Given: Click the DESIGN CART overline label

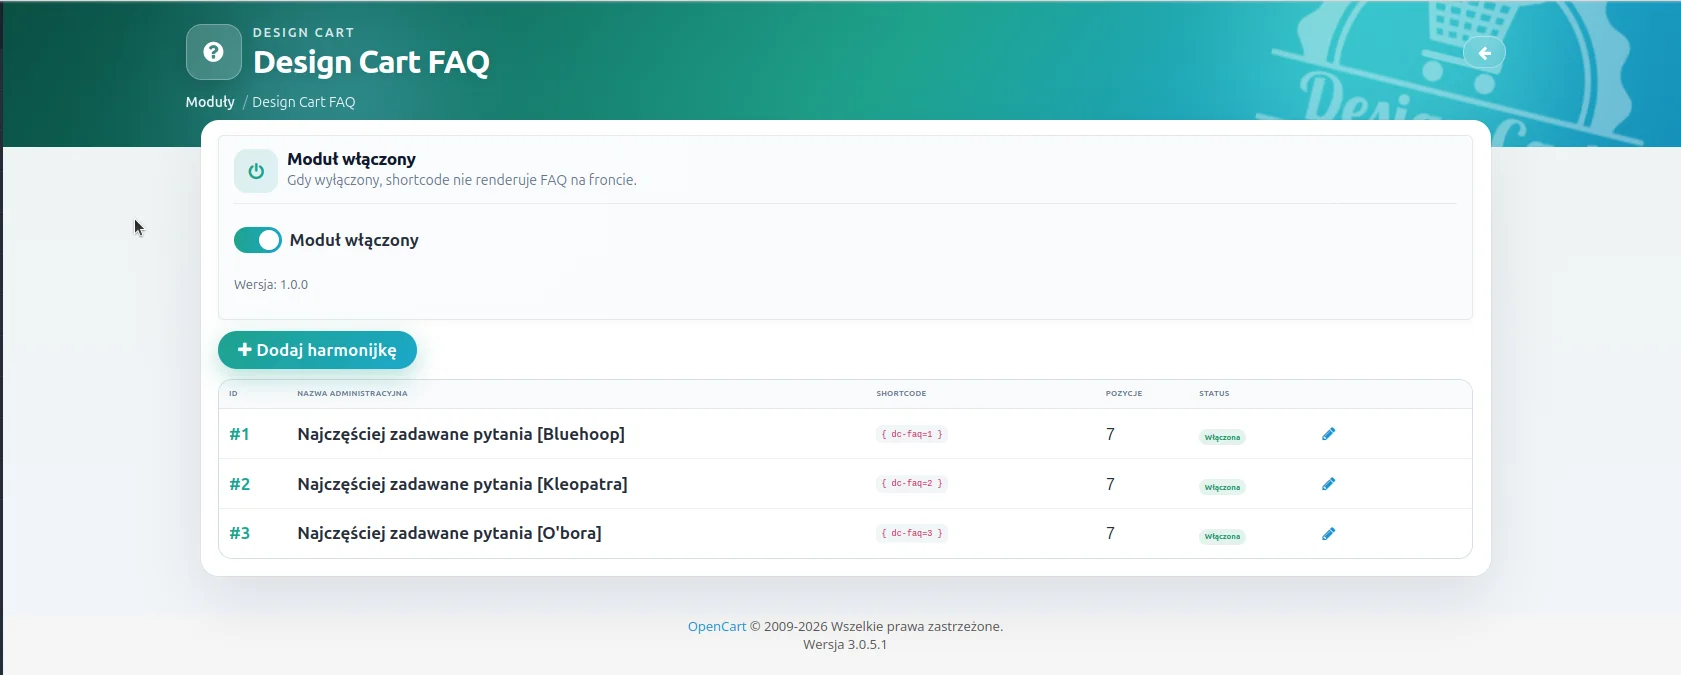Looking at the screenshot, I should (x=304, y=33).
